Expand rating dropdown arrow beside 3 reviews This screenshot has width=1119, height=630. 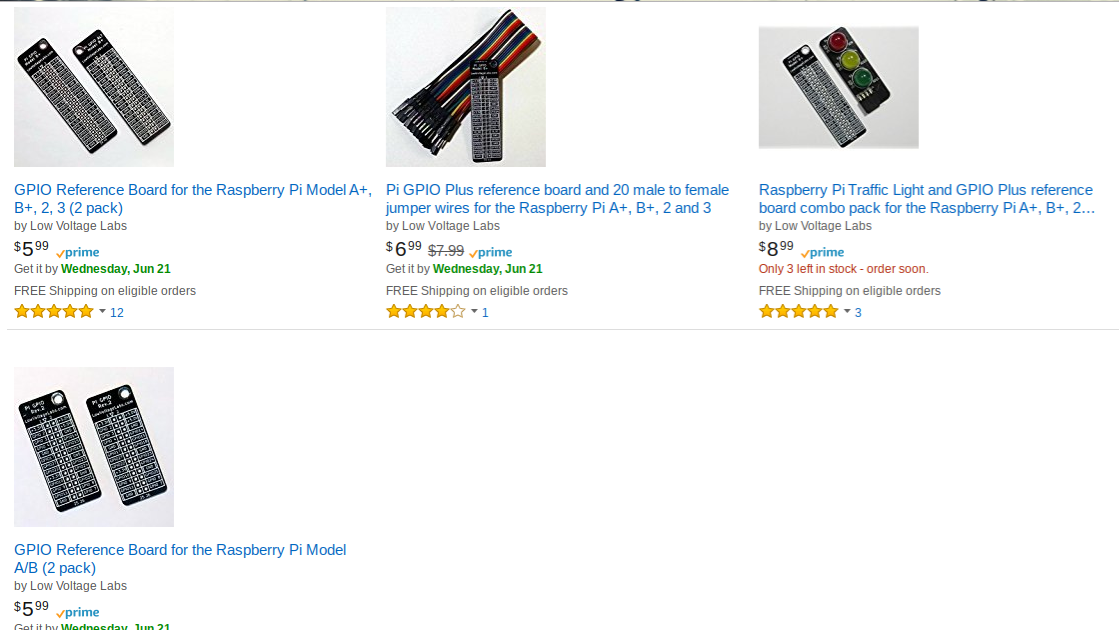pos(847,312)
